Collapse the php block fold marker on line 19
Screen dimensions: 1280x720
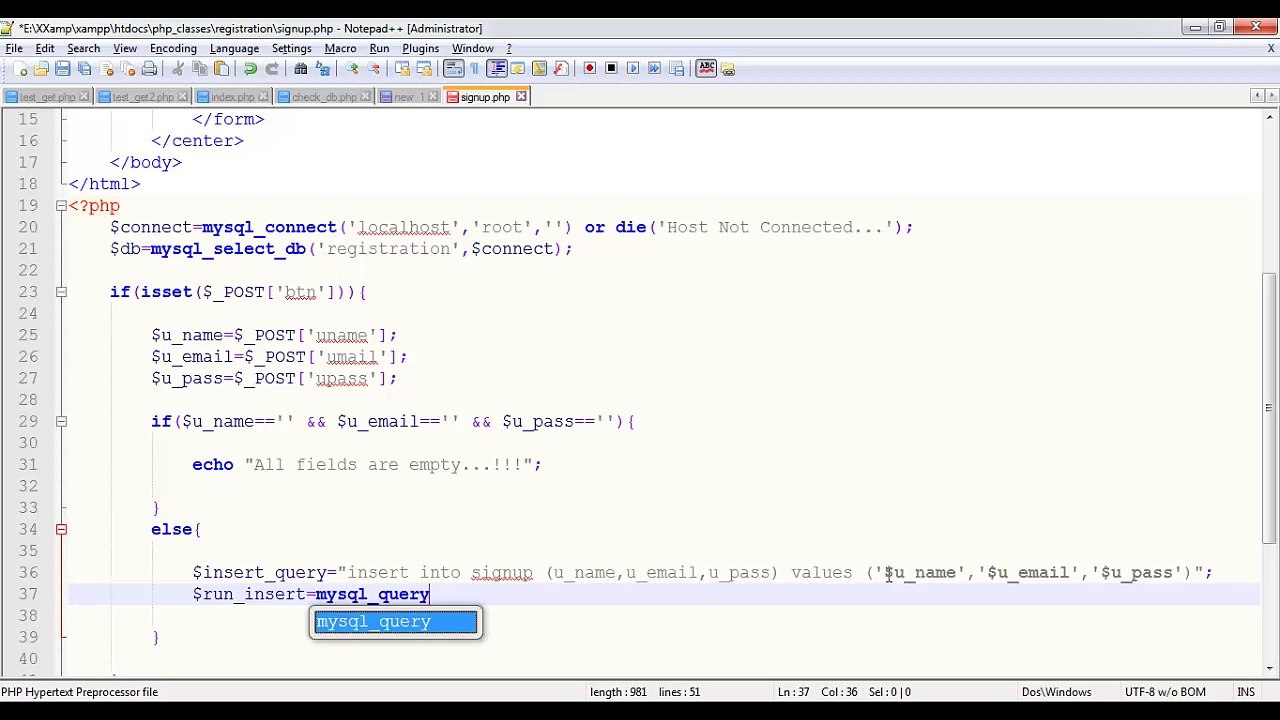tap(61, 206)
